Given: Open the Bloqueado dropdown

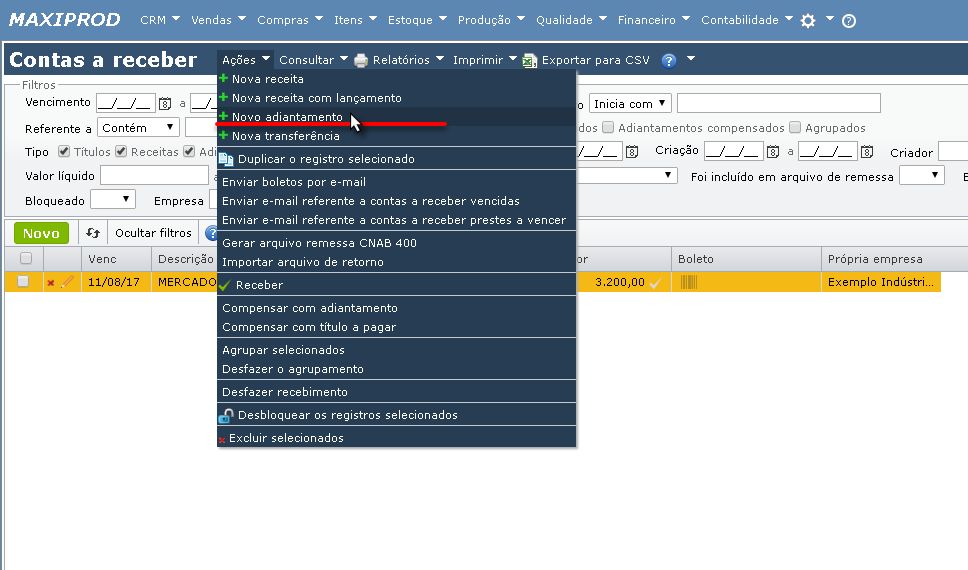Looking at the screenshot, I should 113,199.
